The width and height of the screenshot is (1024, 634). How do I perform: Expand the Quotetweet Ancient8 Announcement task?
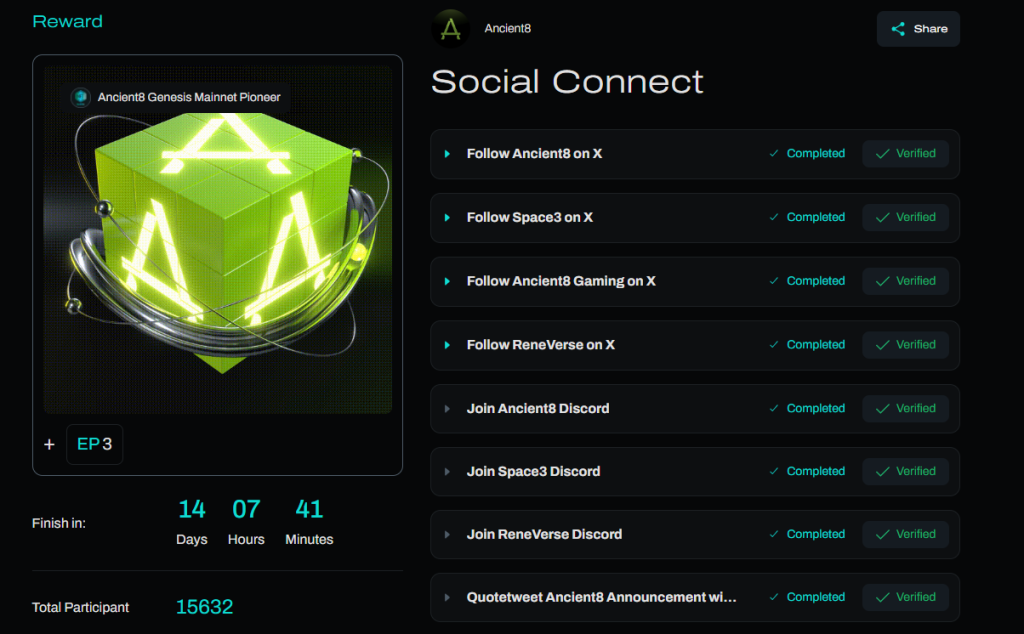point(447,597)
